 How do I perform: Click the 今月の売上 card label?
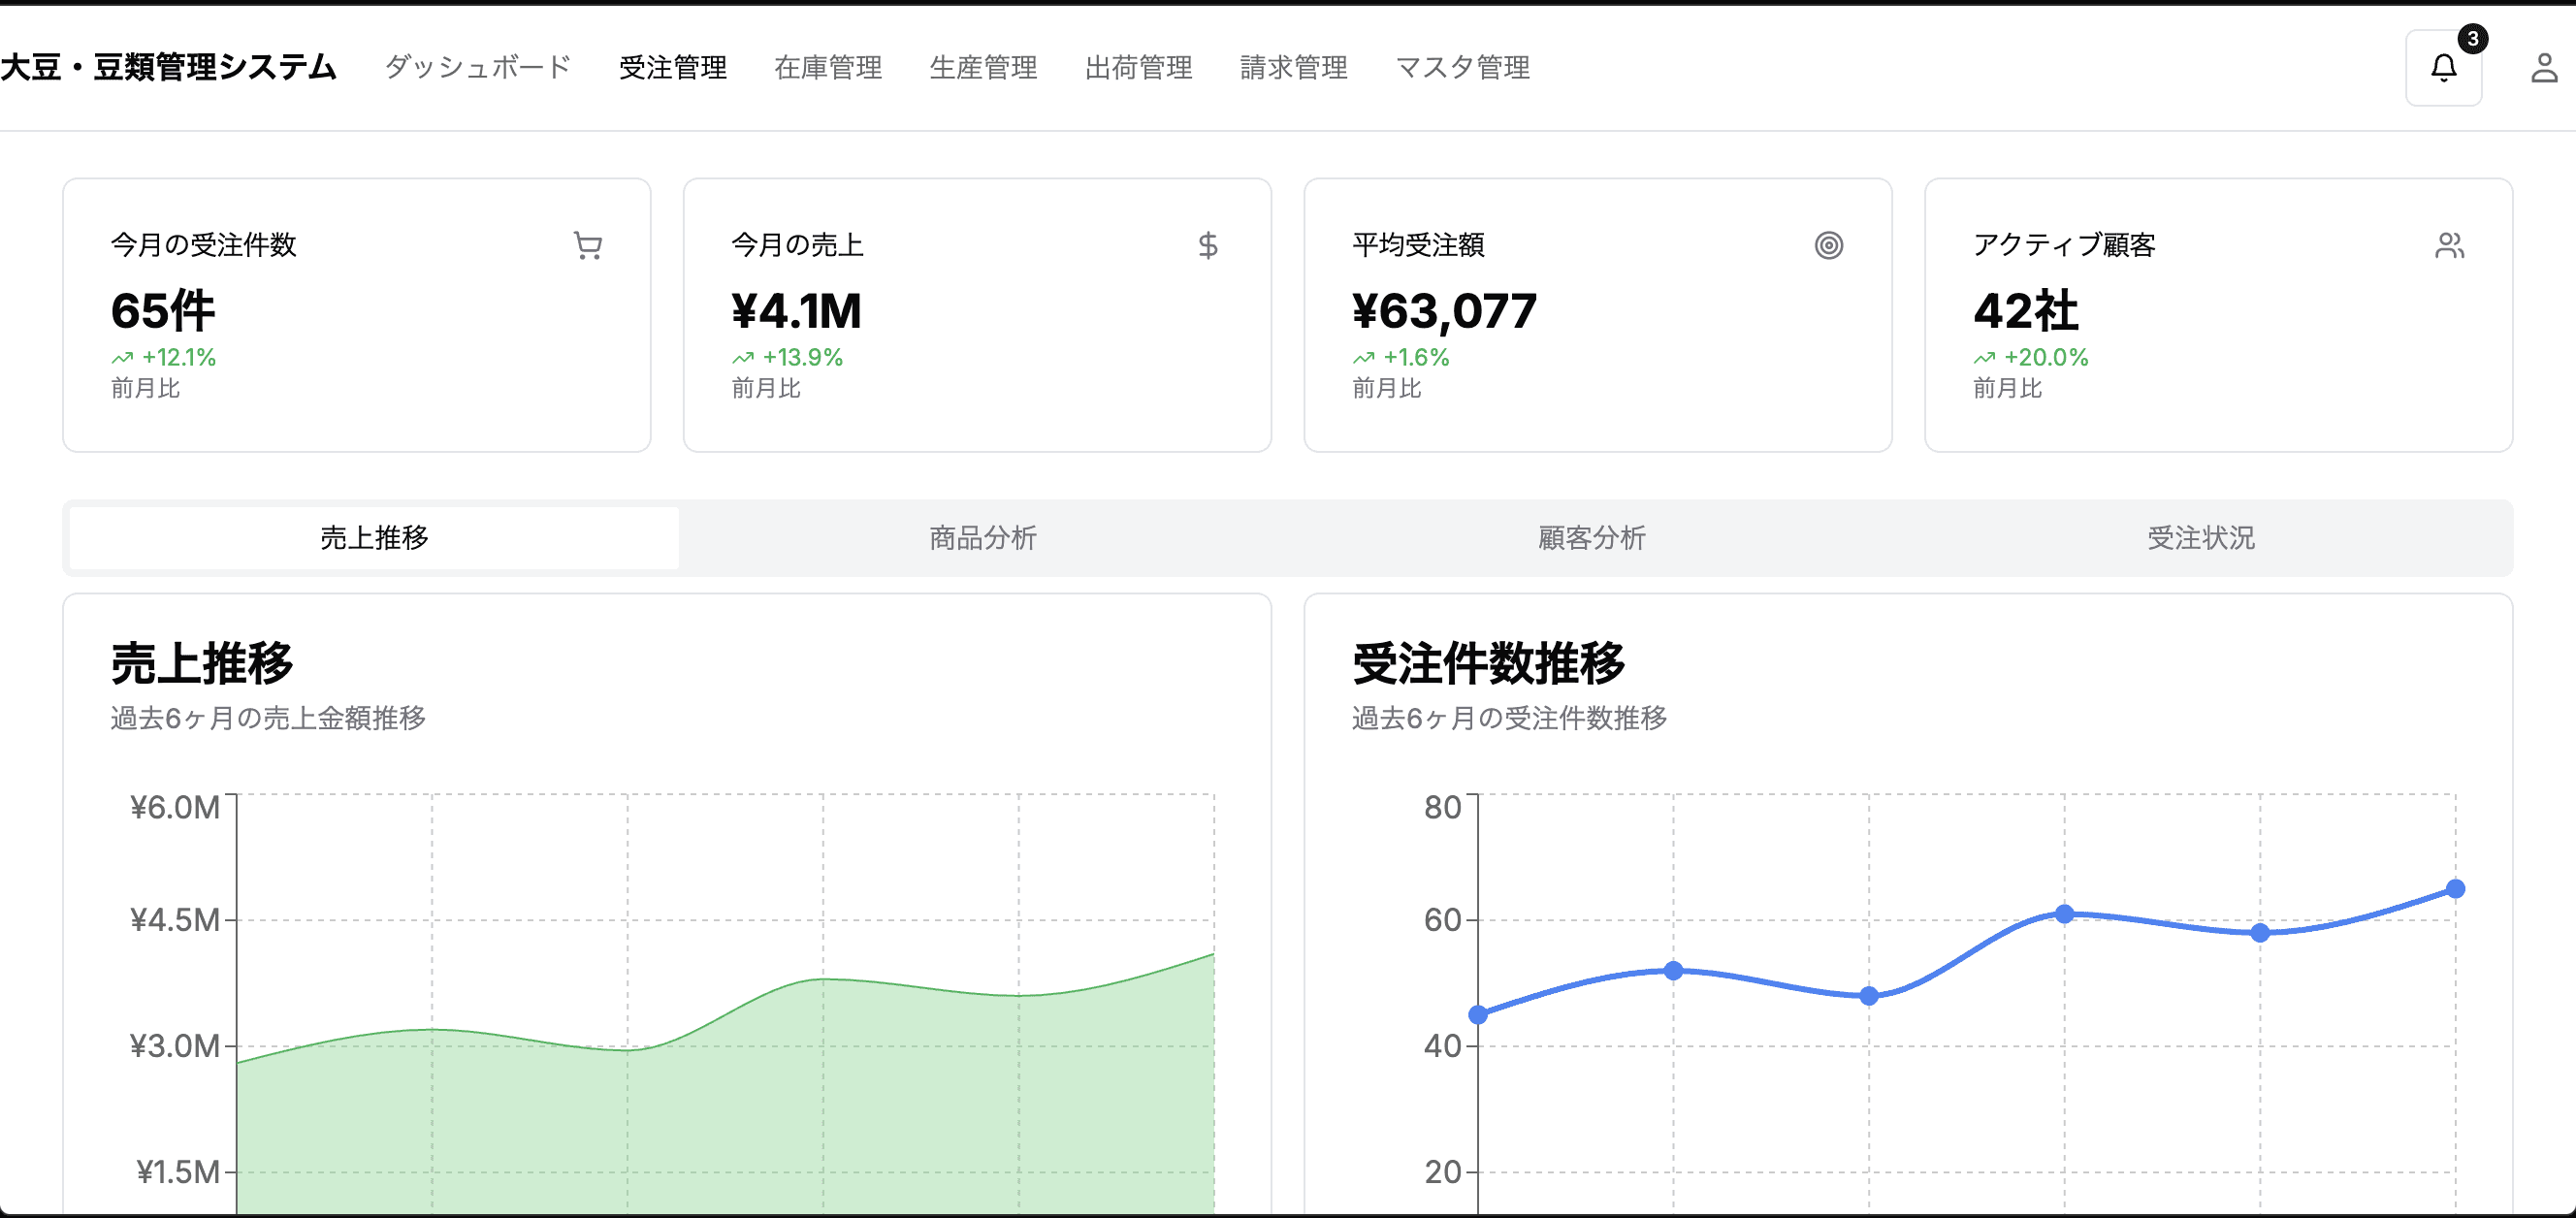(797, 245)
